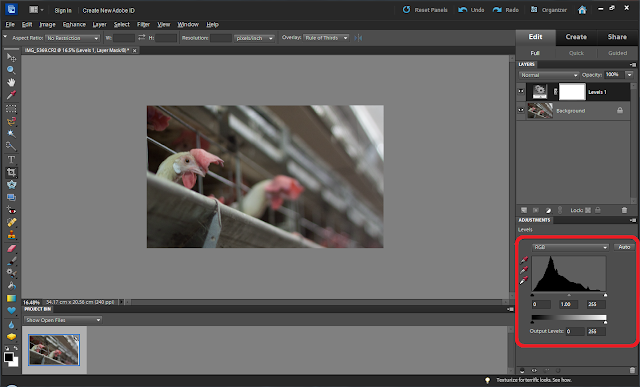This screenshot has width=640, height=387.
Task: Select the Spot Healing Brush tool
Action: coord(11,222)
